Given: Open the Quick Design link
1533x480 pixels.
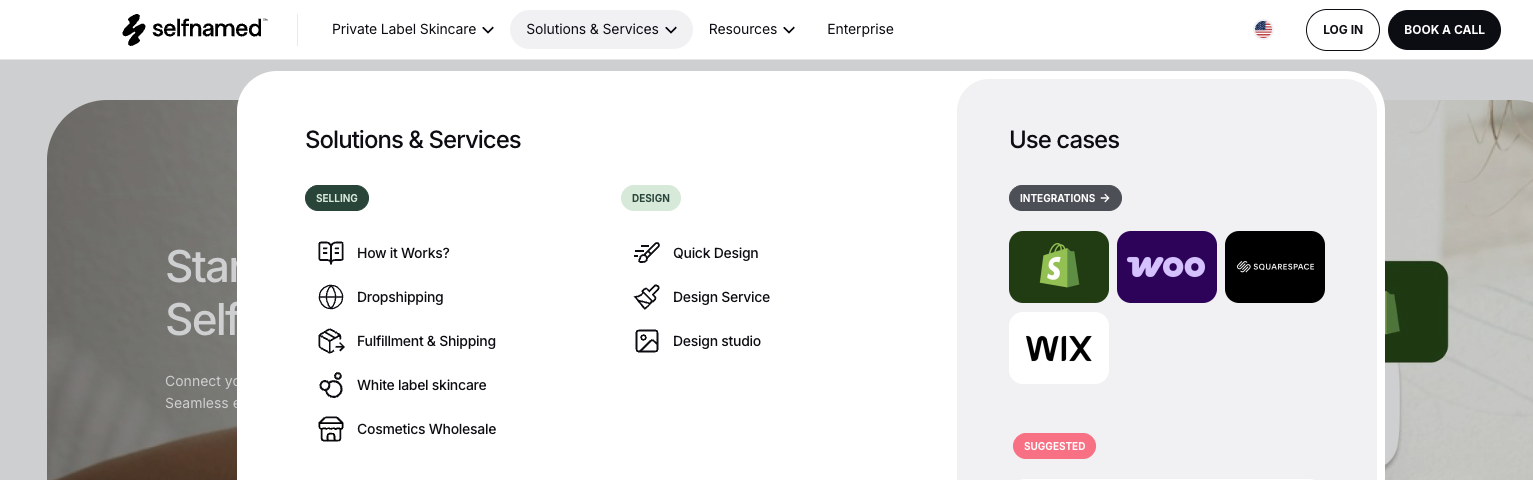Looking at the screenshot, I should (715, 253).
